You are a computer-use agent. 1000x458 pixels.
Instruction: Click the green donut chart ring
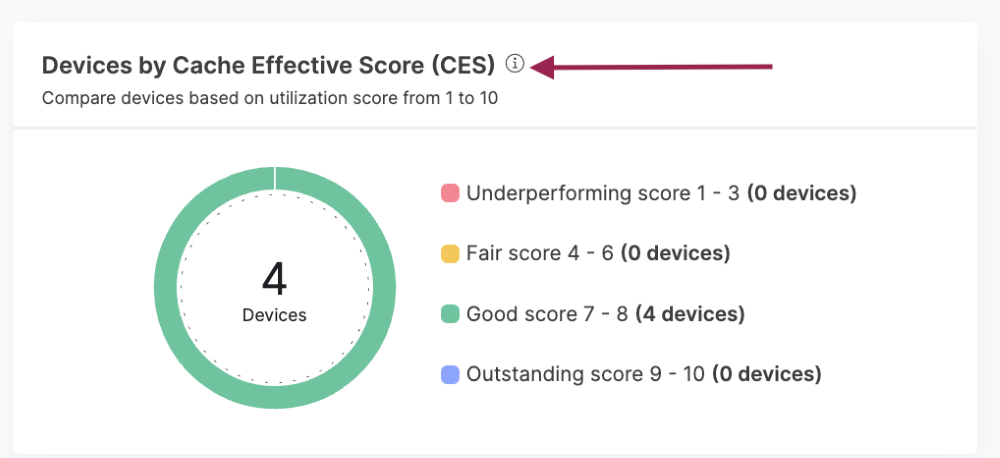point(166,288)
